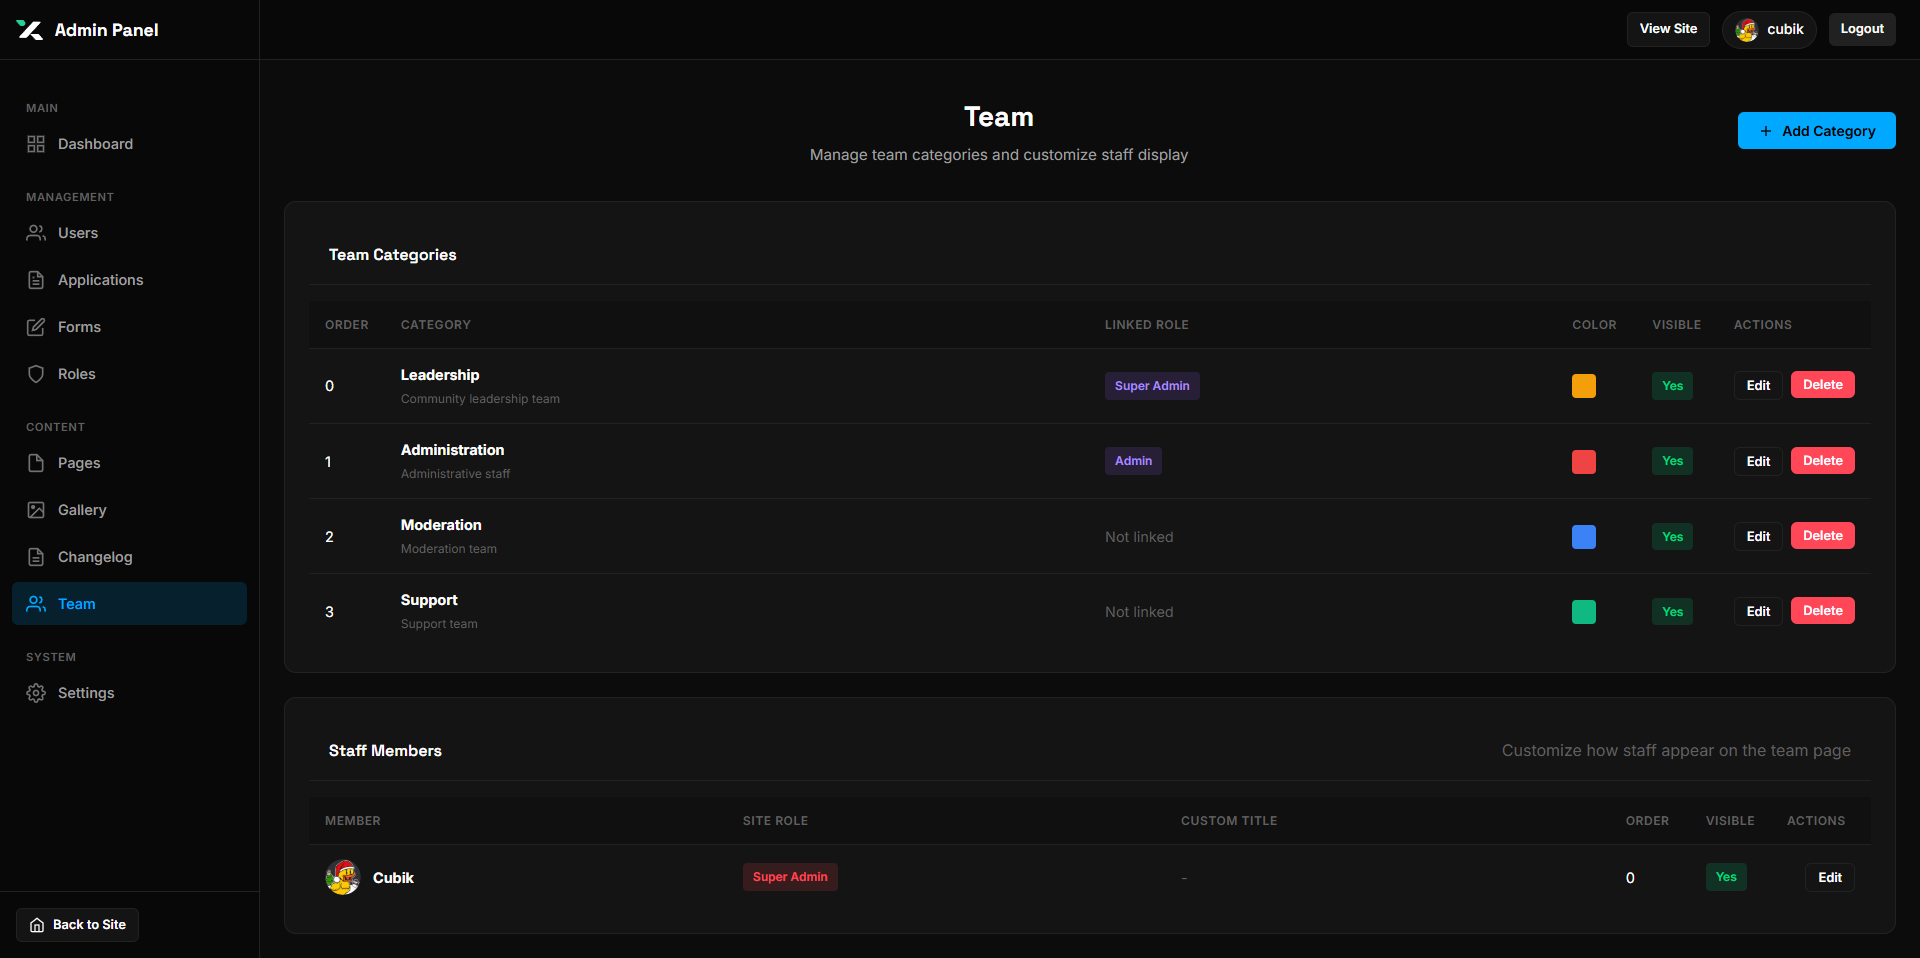Edit the Leadership category

(x=1758, y=386)
